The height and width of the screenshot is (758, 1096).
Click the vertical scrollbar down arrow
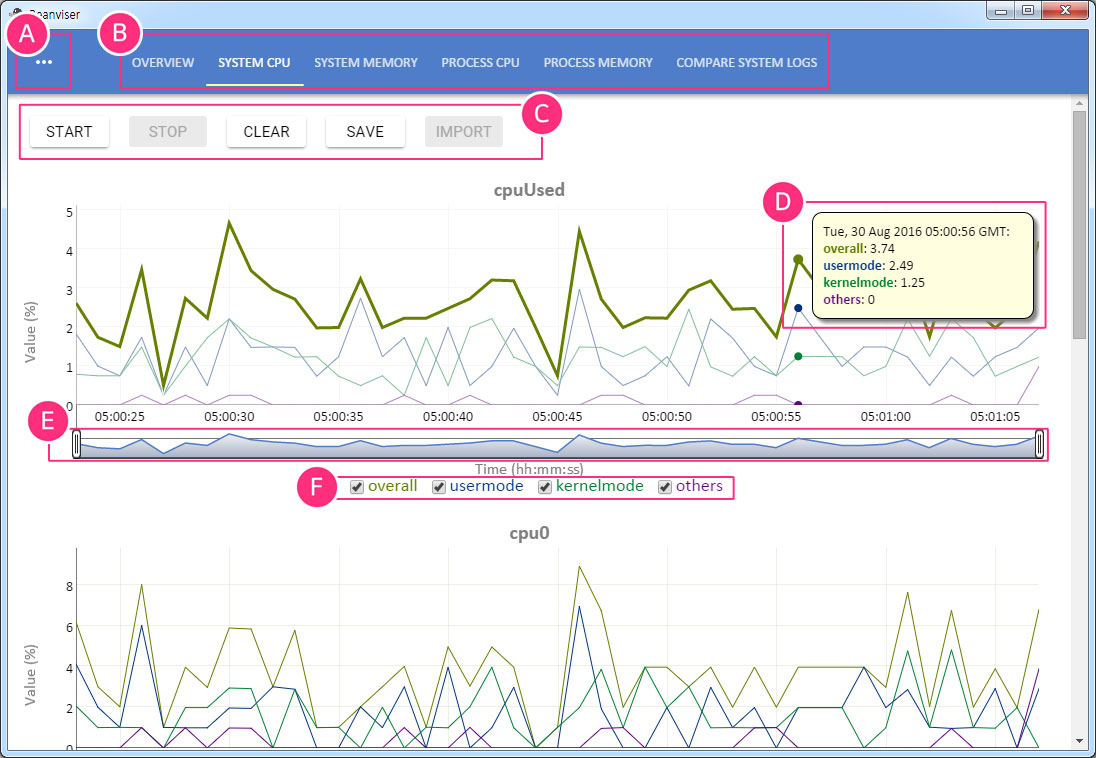tap(1079, 740)
